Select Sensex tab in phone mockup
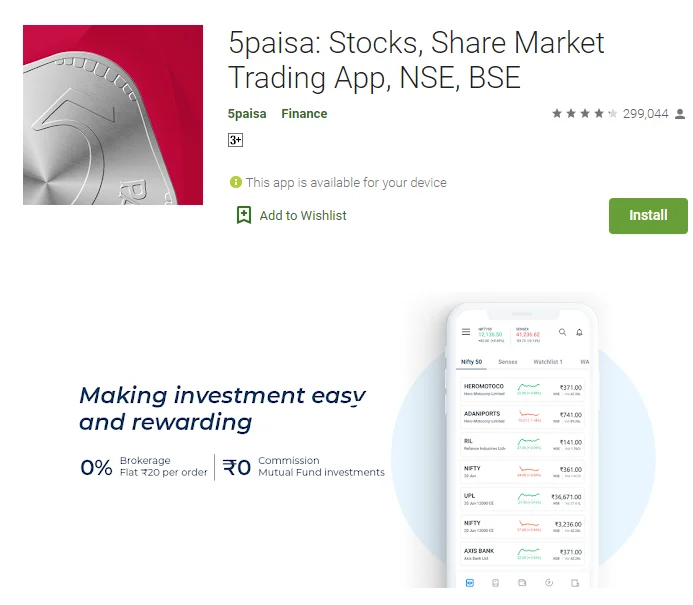693x605 pixels. (x=508, y=362)
